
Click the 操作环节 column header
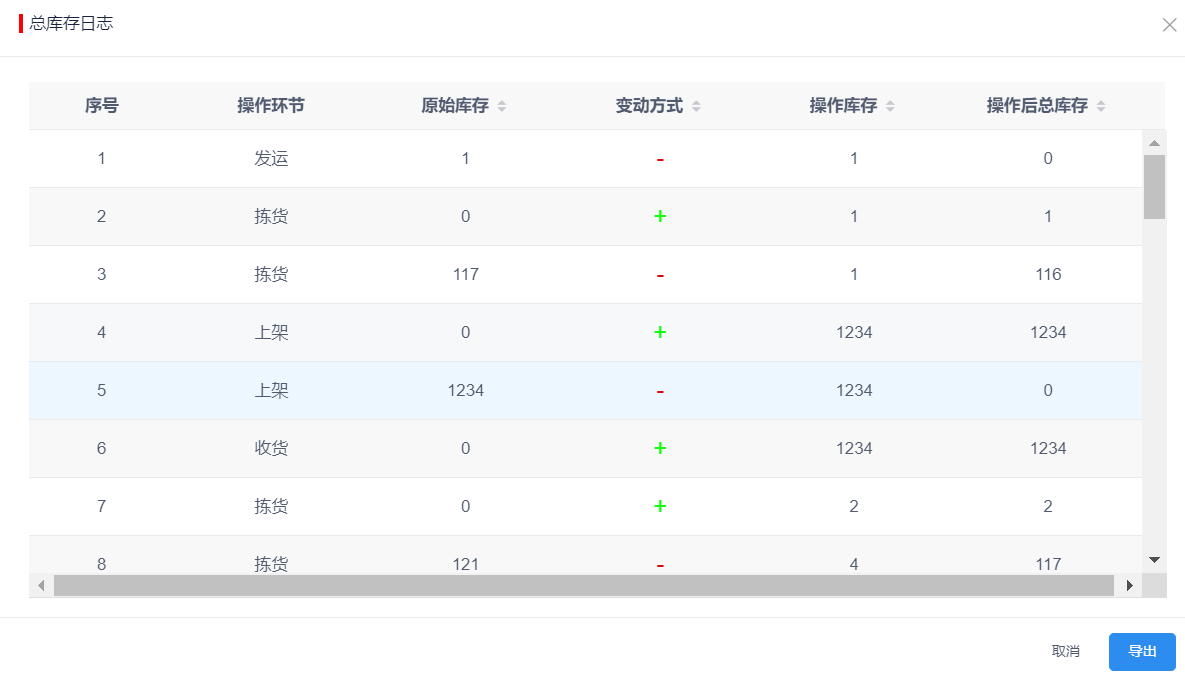click(271, 106)
